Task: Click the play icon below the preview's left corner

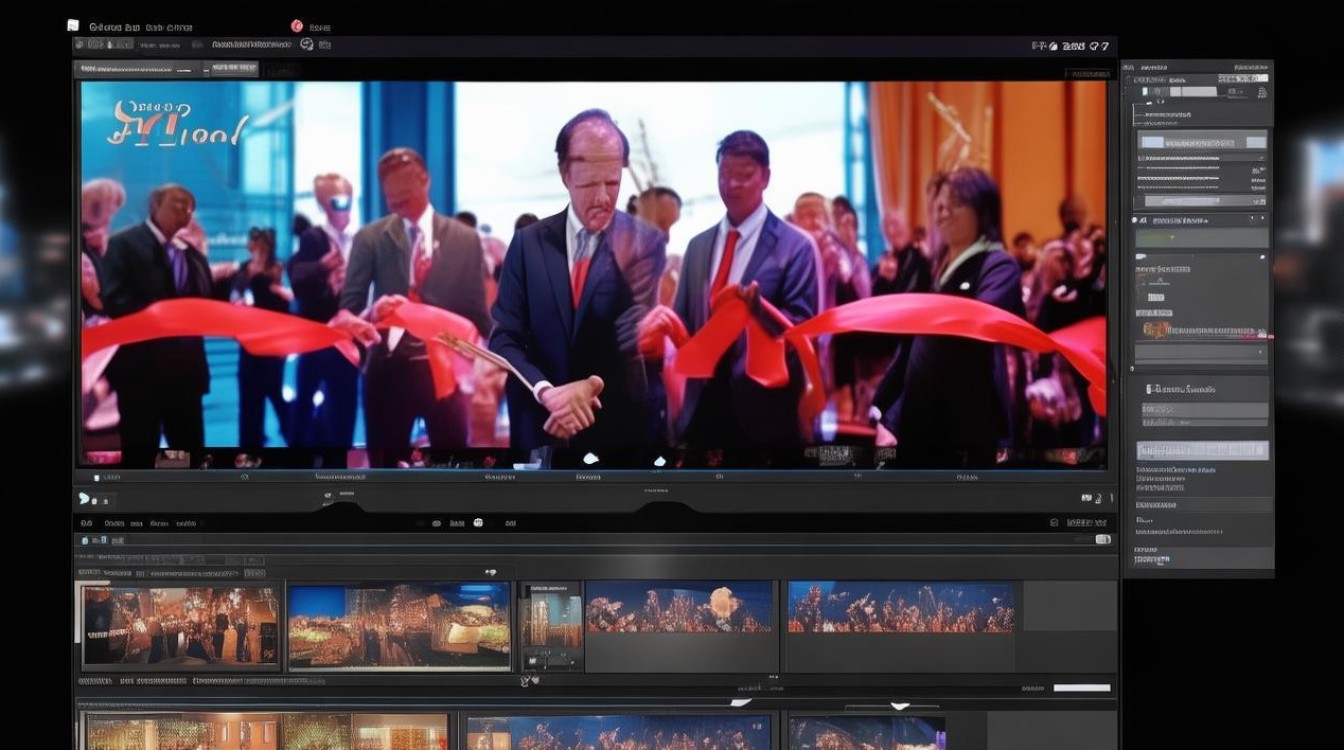Action: click(84, 497)
